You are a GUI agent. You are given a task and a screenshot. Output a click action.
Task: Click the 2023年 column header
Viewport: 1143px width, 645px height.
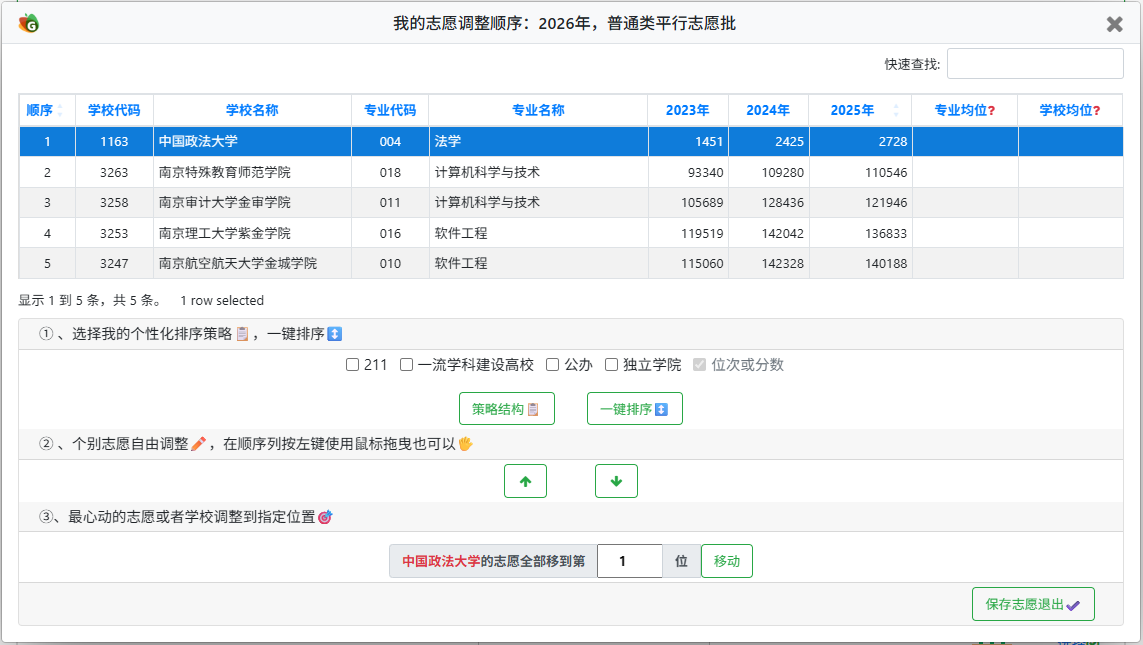click(x=687, y=110)
